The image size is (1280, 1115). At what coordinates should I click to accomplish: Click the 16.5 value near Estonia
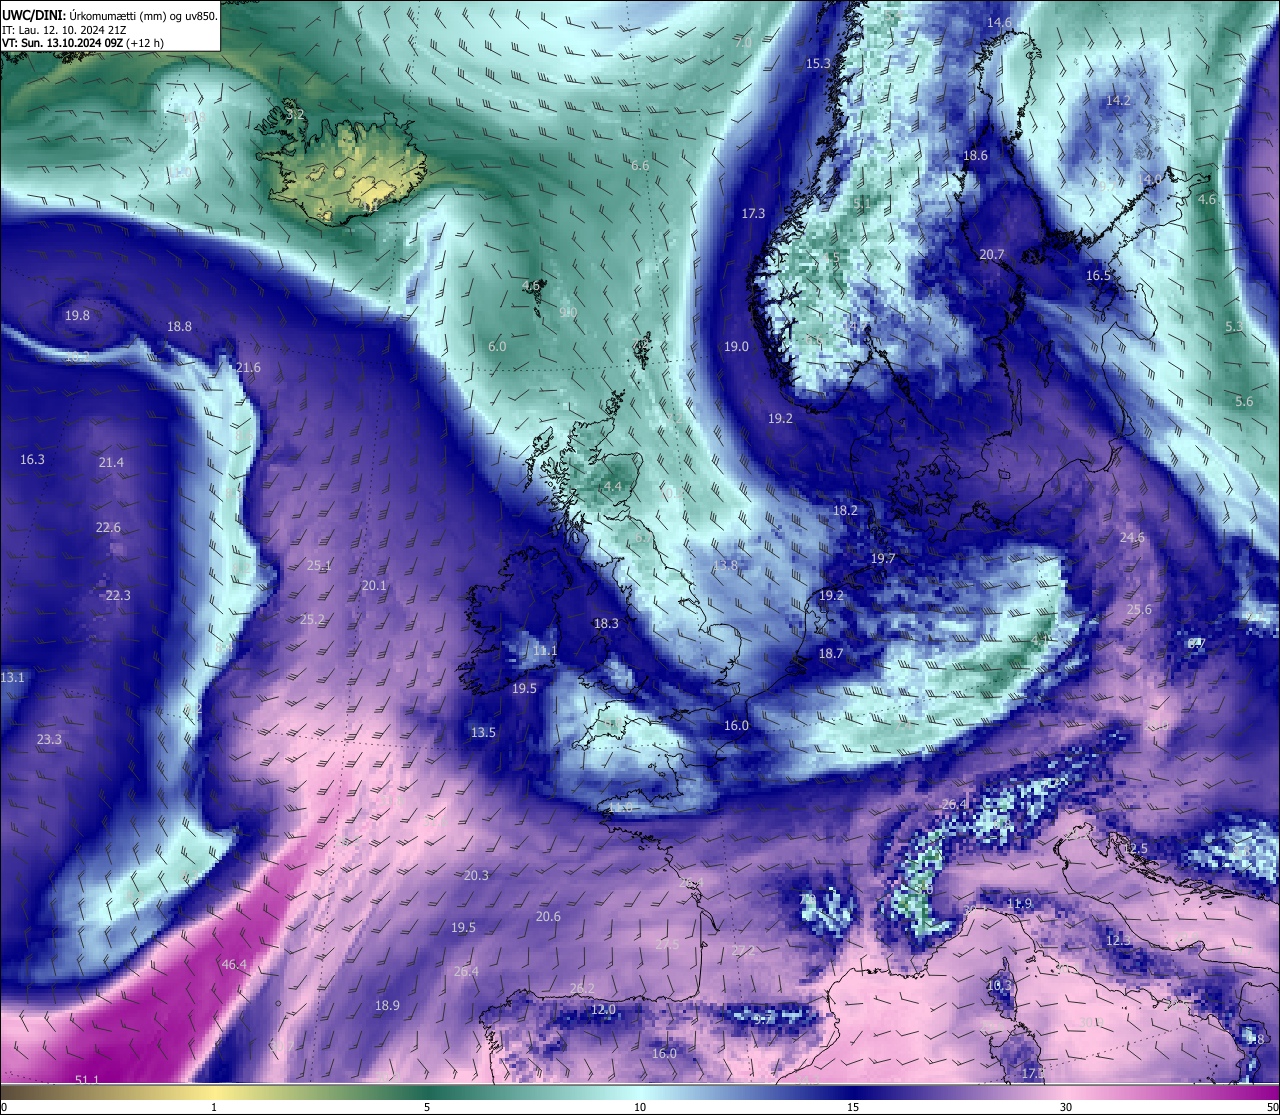[x=1099, y=276]
